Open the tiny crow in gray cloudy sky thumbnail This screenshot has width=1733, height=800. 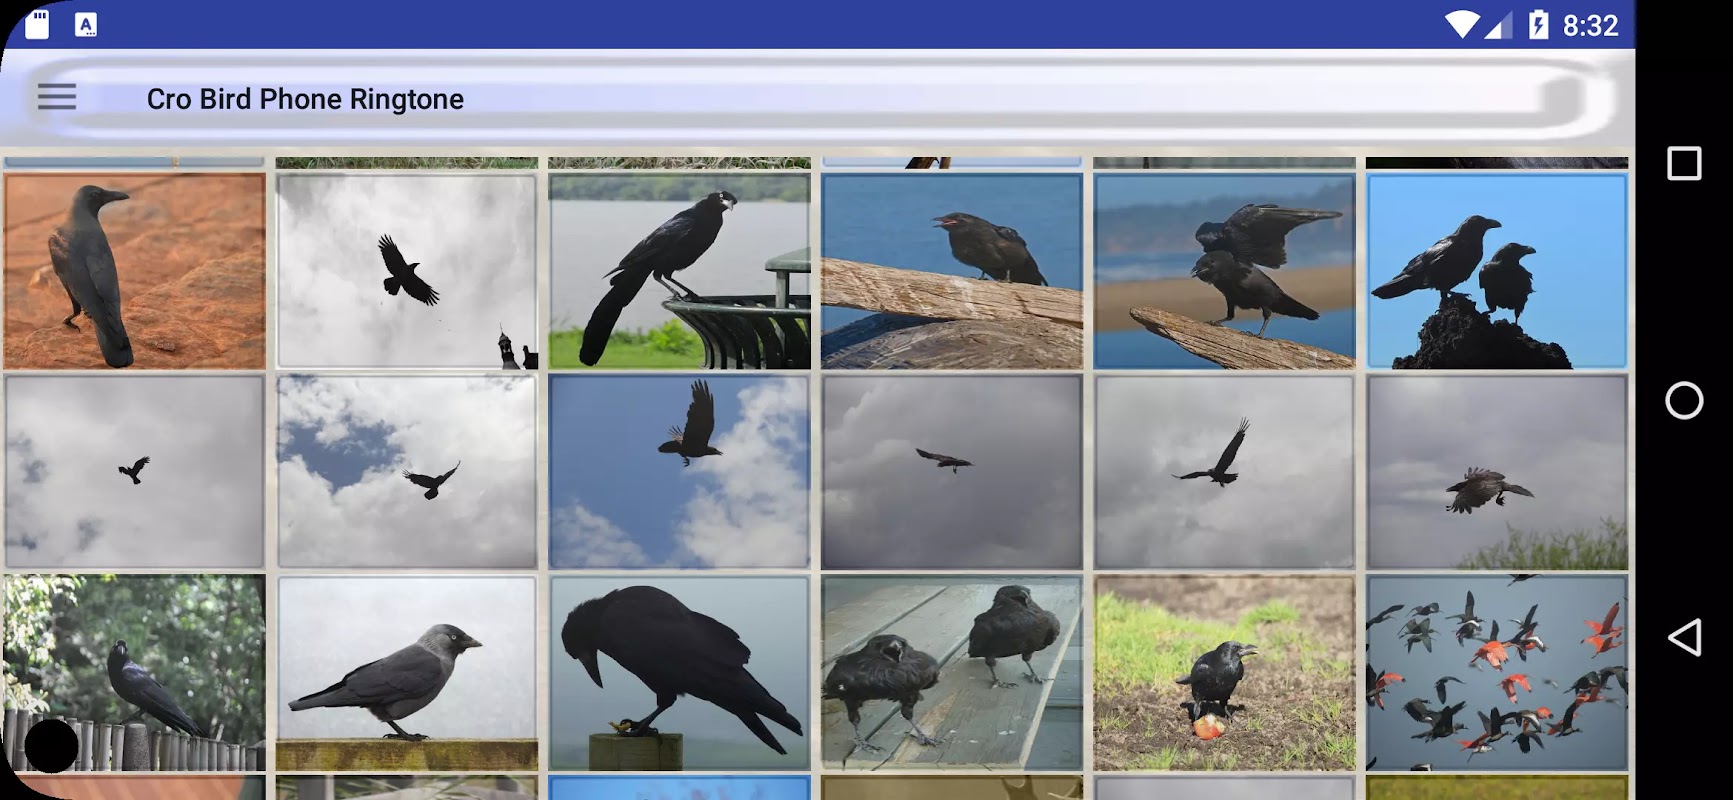134,472
